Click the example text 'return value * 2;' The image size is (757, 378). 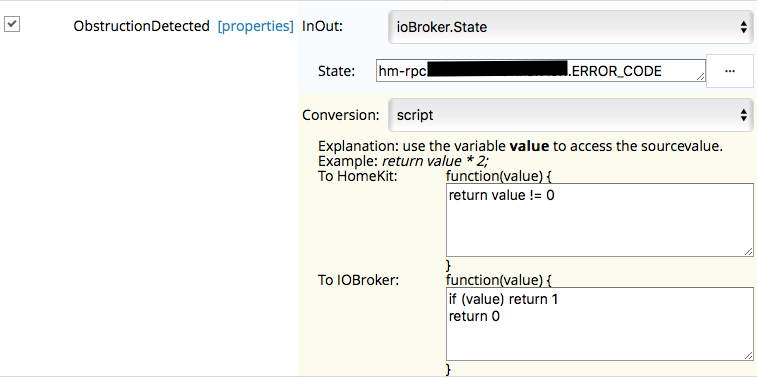(435, 161)
